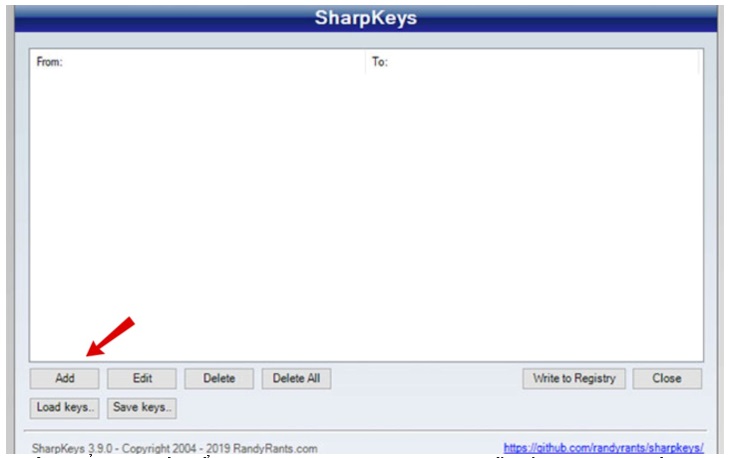Select the To: column header
This screenshot has height=458, width=754.
coord(532,62)
